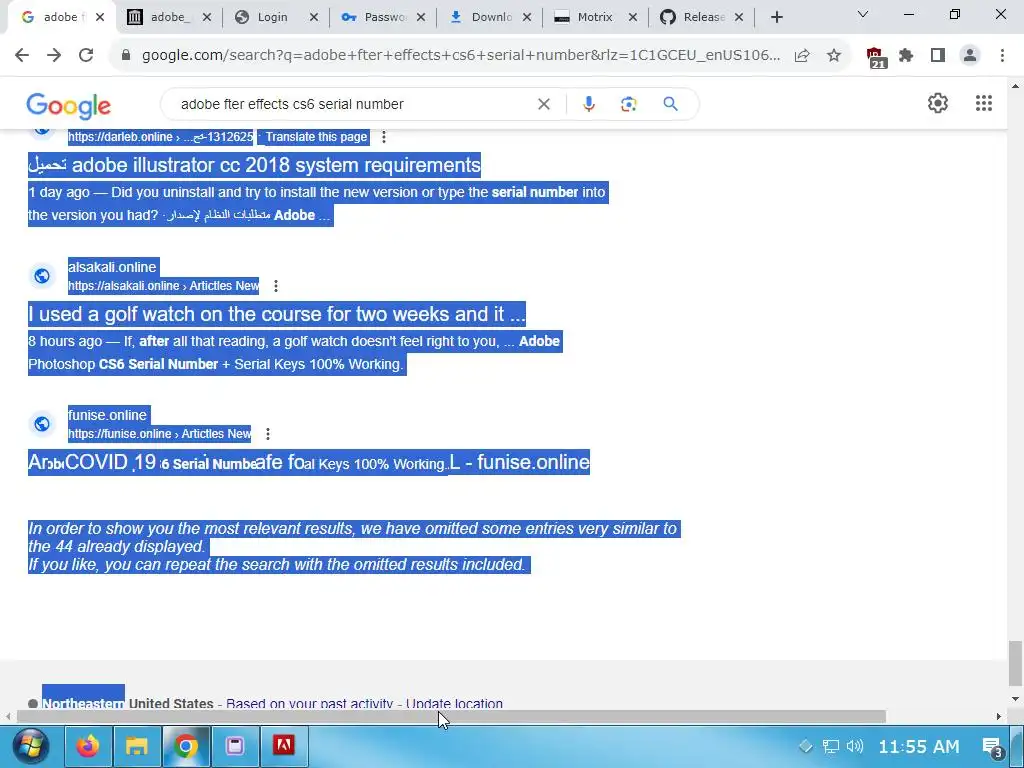Bookmark this page with the star icon
1024x768 pixels.
click(834, 56)
